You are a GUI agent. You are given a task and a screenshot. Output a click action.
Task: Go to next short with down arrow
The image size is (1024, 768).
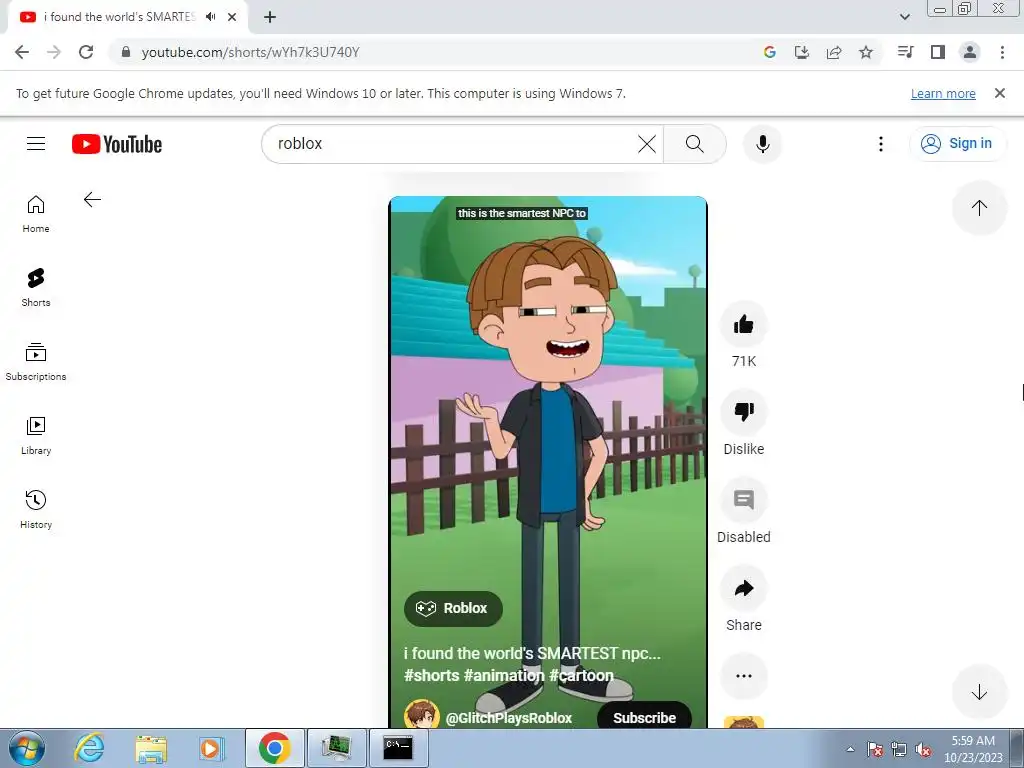point(979,692)
